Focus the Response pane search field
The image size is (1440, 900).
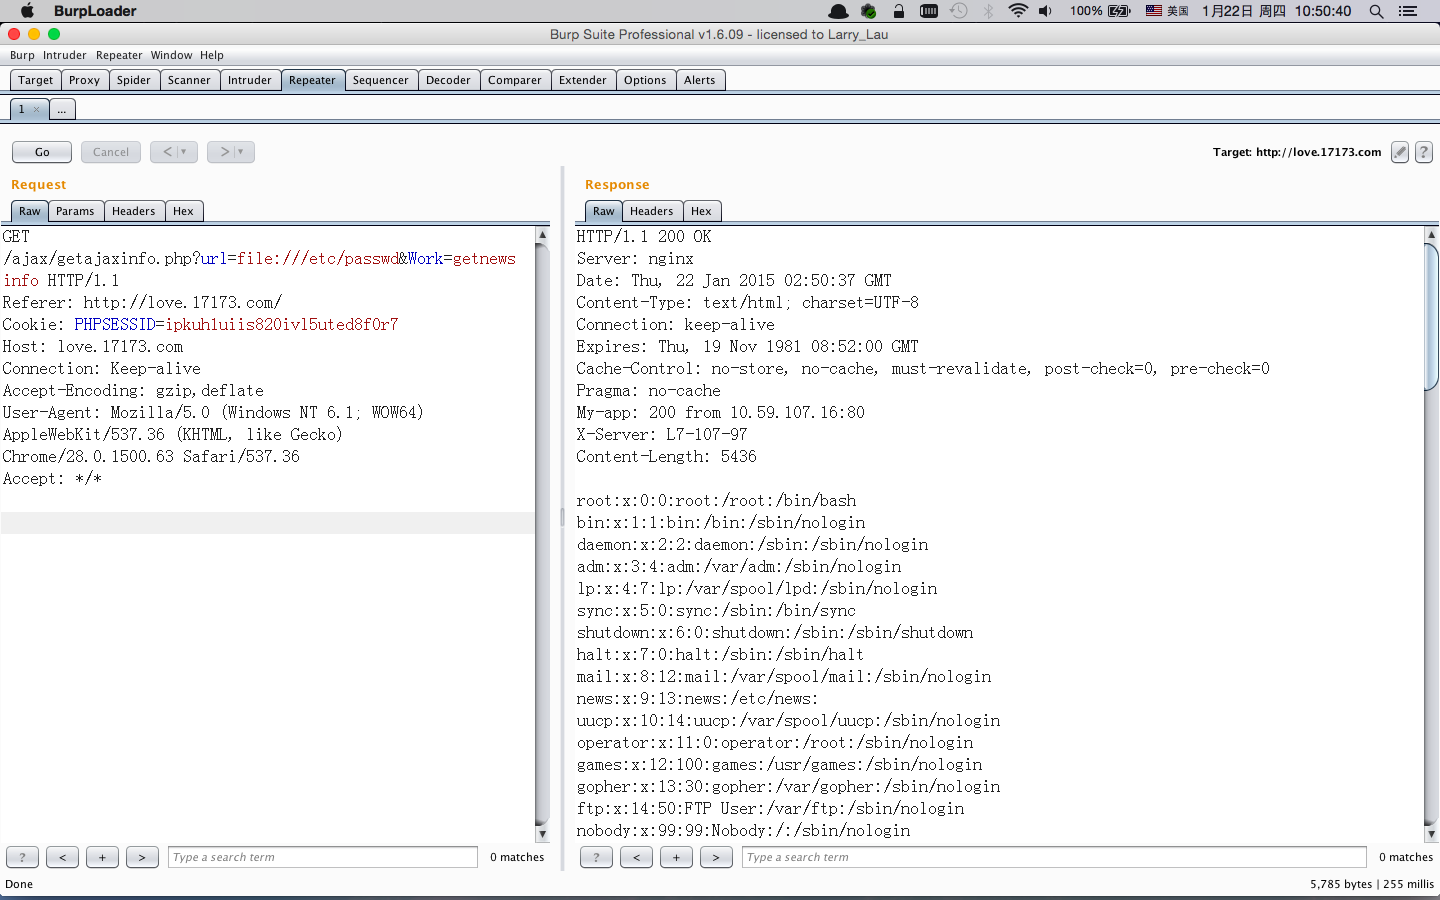coord(1054,857)
